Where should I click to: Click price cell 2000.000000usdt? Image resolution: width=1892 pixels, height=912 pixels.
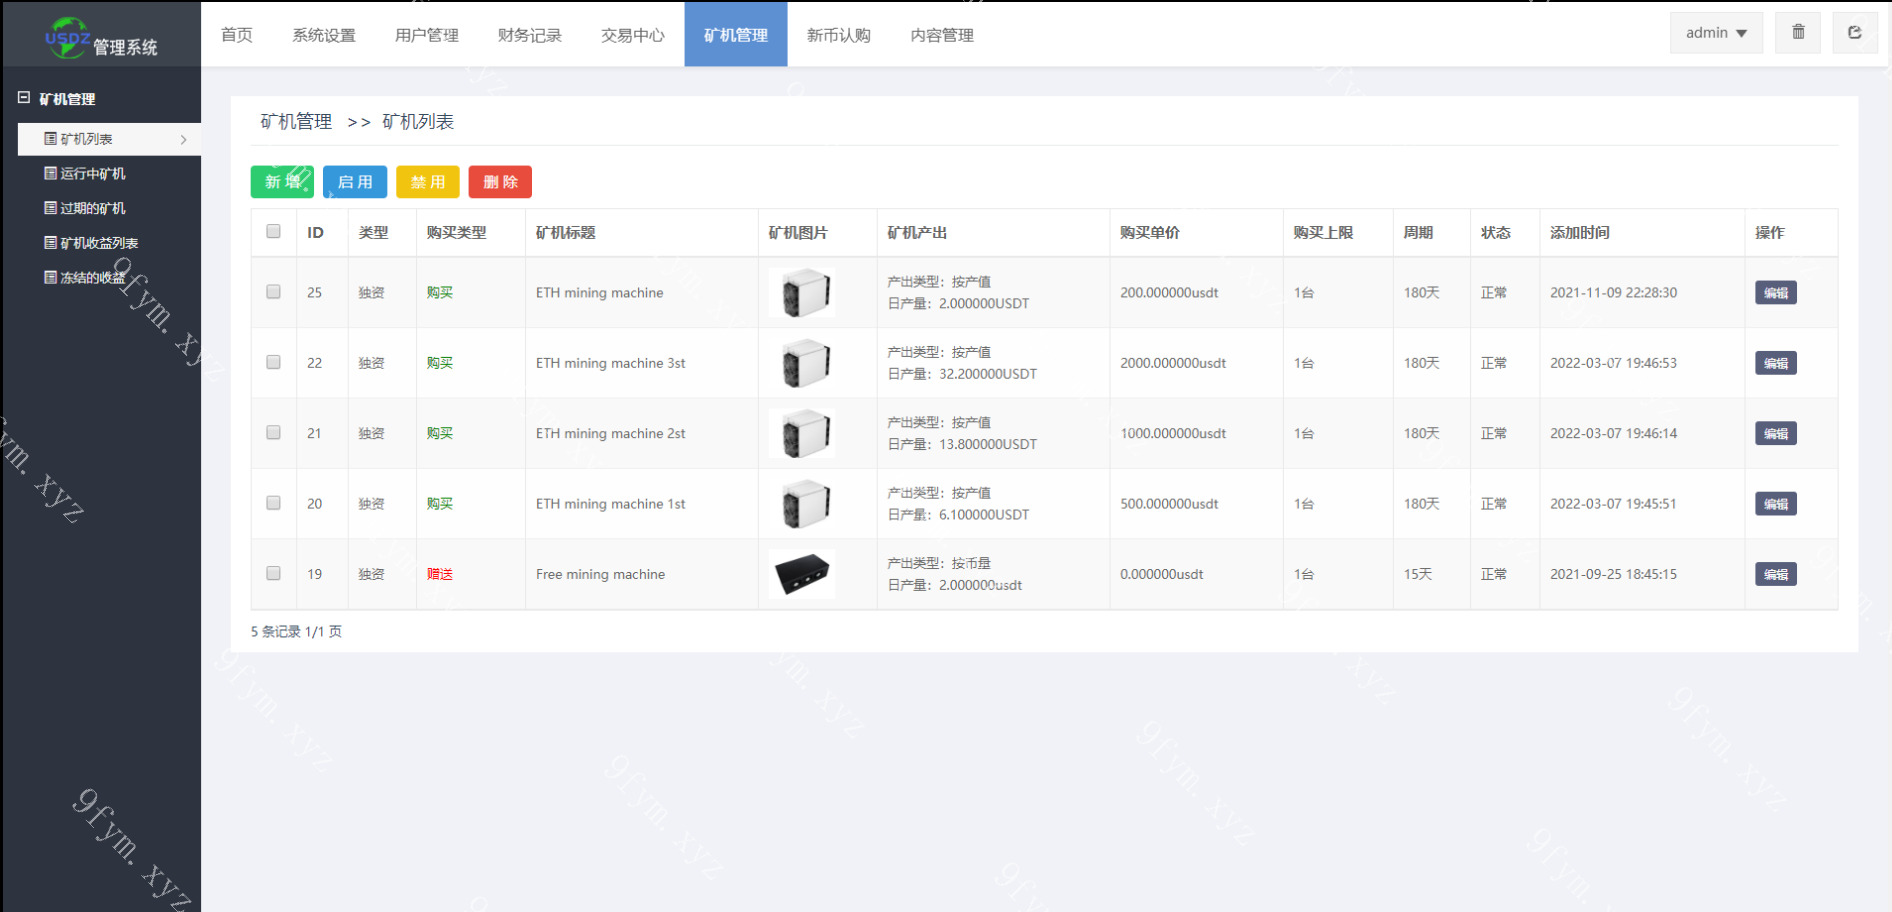pos(1173,363)
